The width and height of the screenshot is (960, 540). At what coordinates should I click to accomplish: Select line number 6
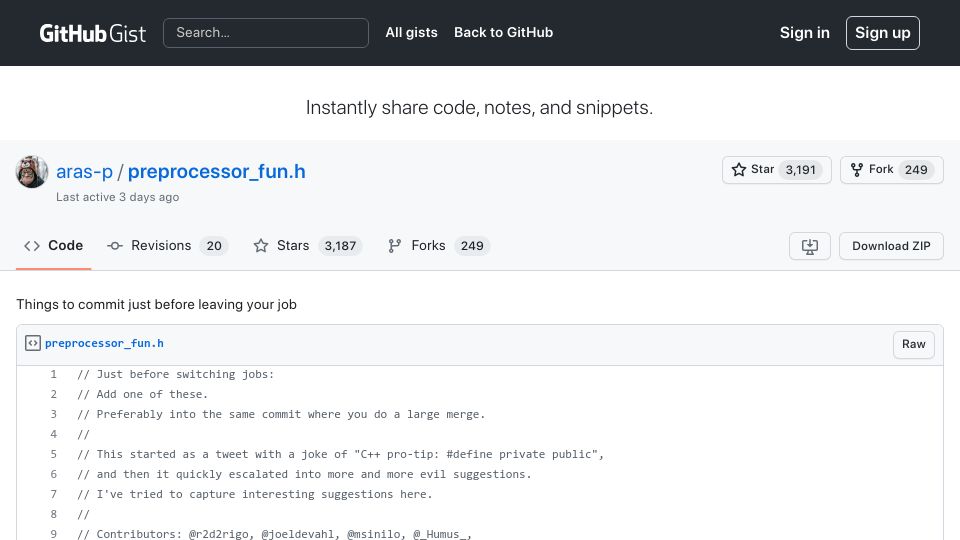click(x=53, y=474)
